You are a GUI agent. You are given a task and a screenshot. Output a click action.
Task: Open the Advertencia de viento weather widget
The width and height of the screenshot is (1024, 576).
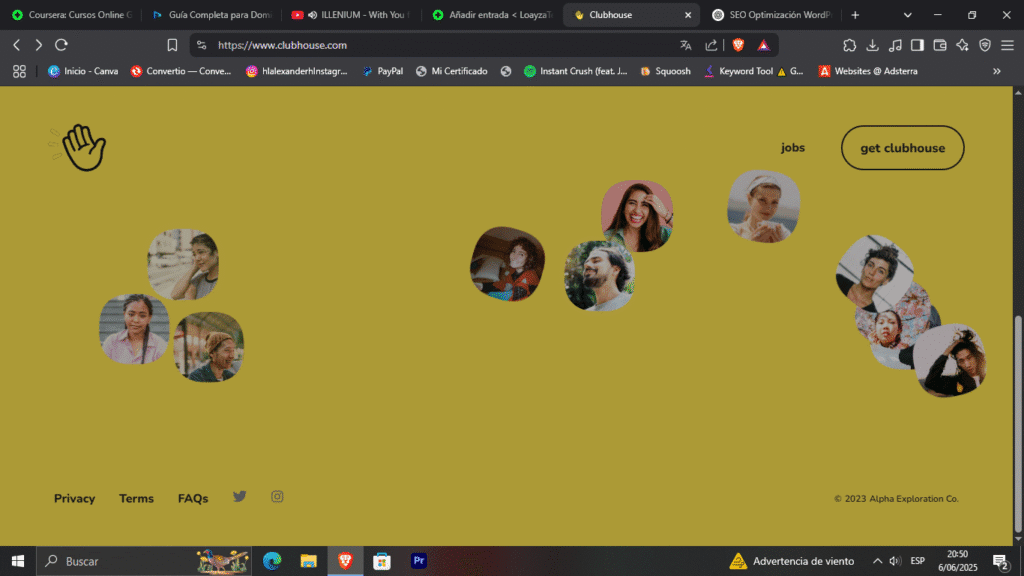click(792, 561)
